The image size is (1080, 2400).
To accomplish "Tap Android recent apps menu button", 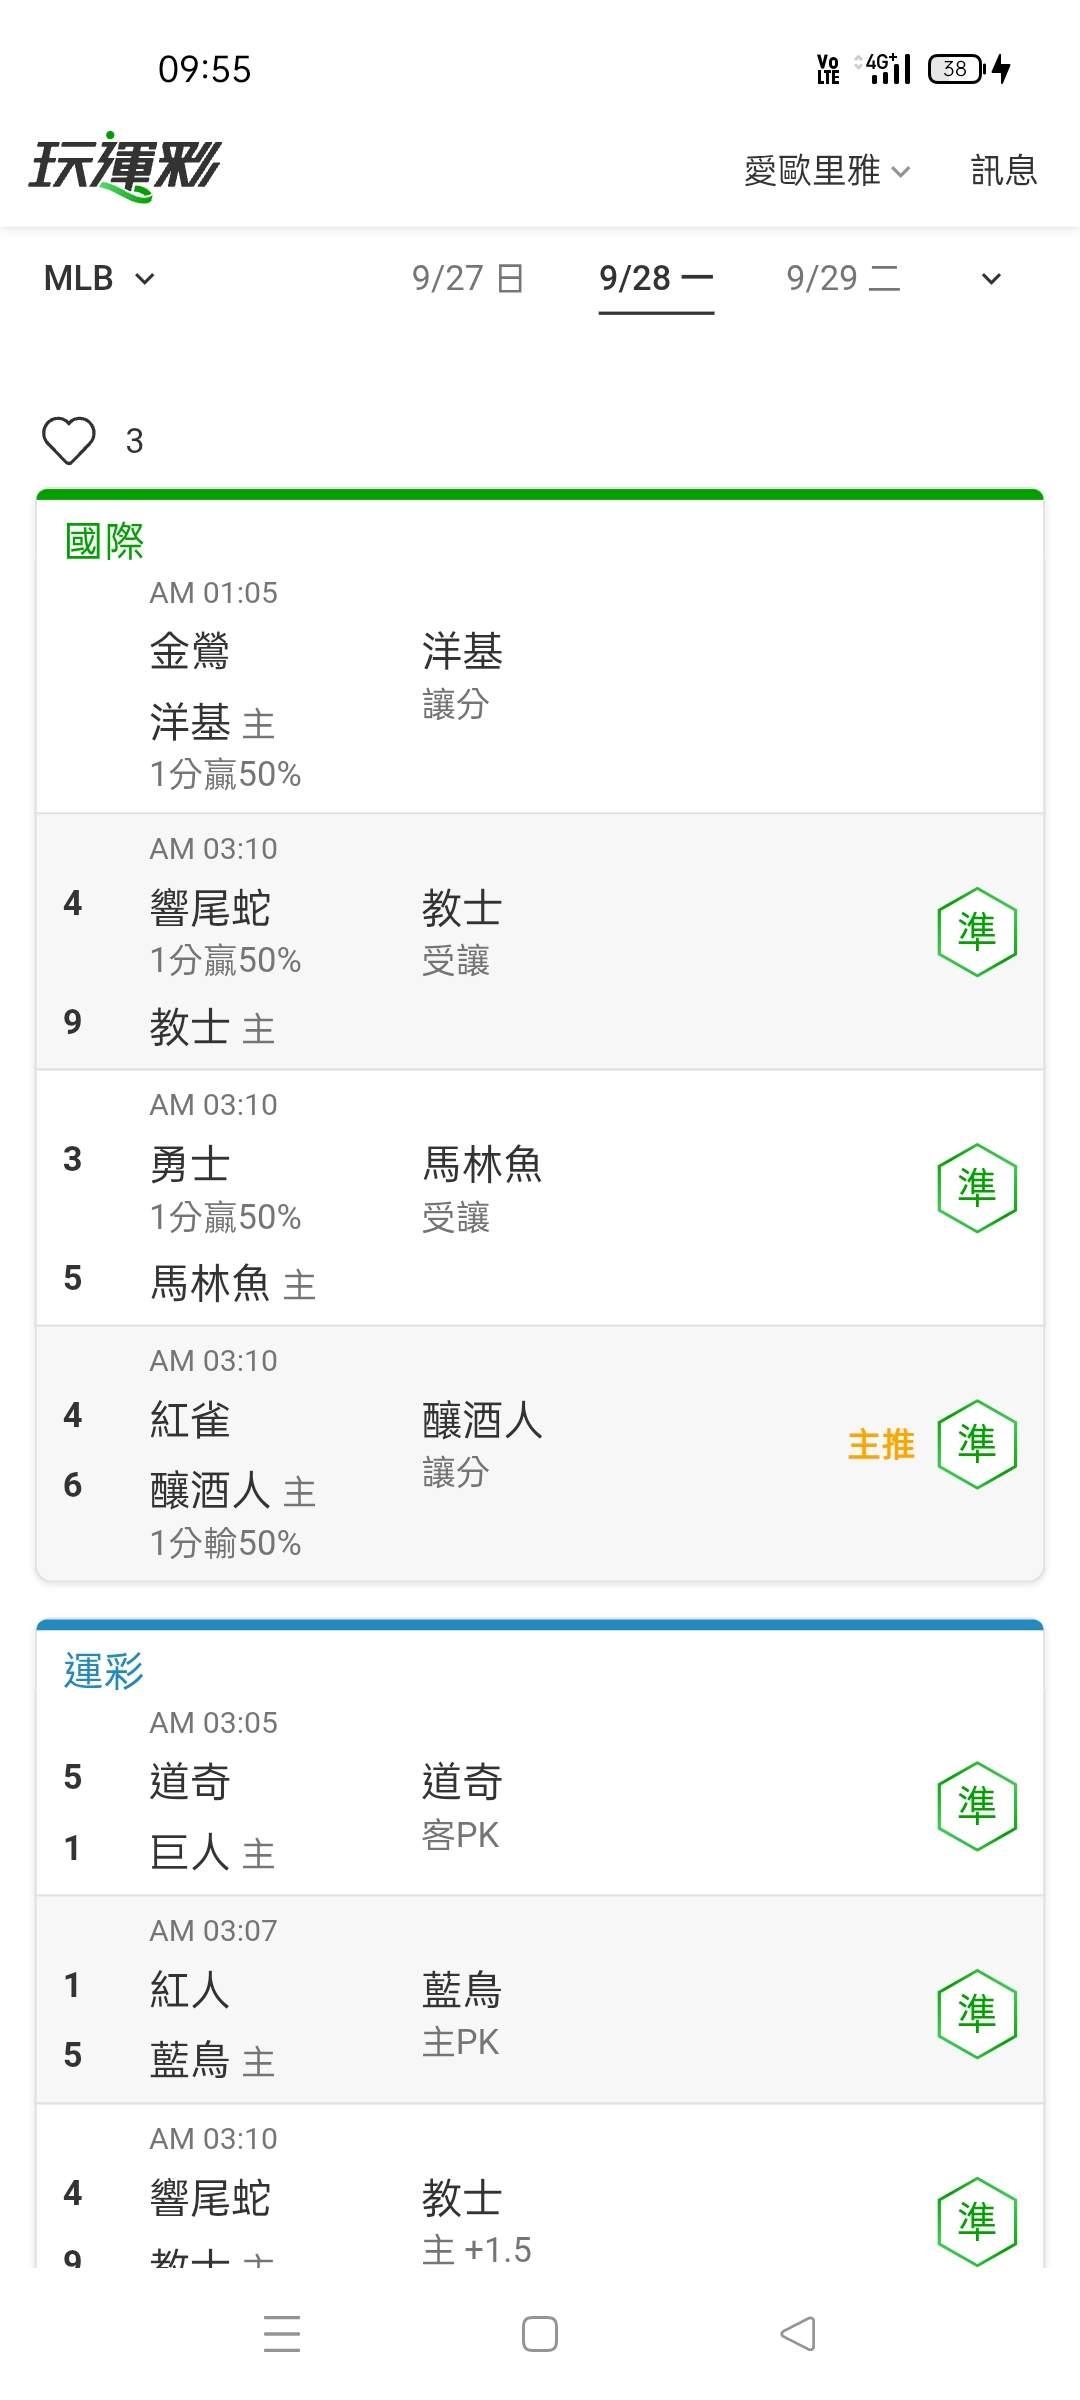I will tap(282, 2334).
